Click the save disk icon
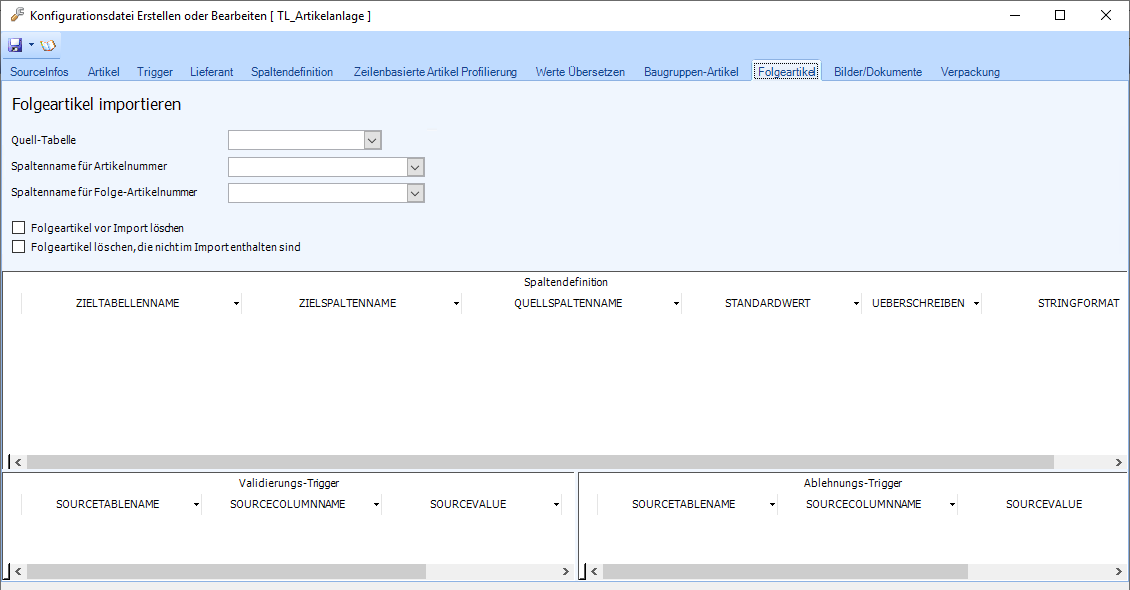The height and width of the screenshot is (590, 1130). [x=15, y=45]
